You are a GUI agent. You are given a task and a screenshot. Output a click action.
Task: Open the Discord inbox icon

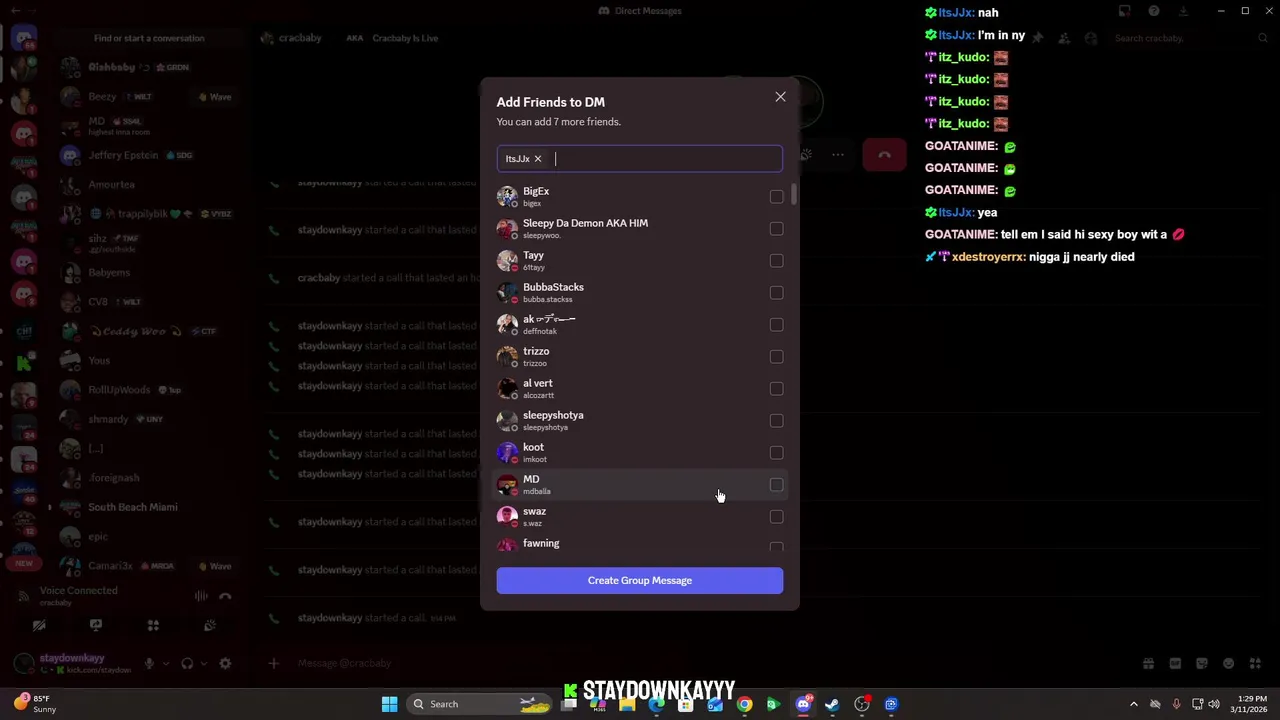tap(1125, 11)
